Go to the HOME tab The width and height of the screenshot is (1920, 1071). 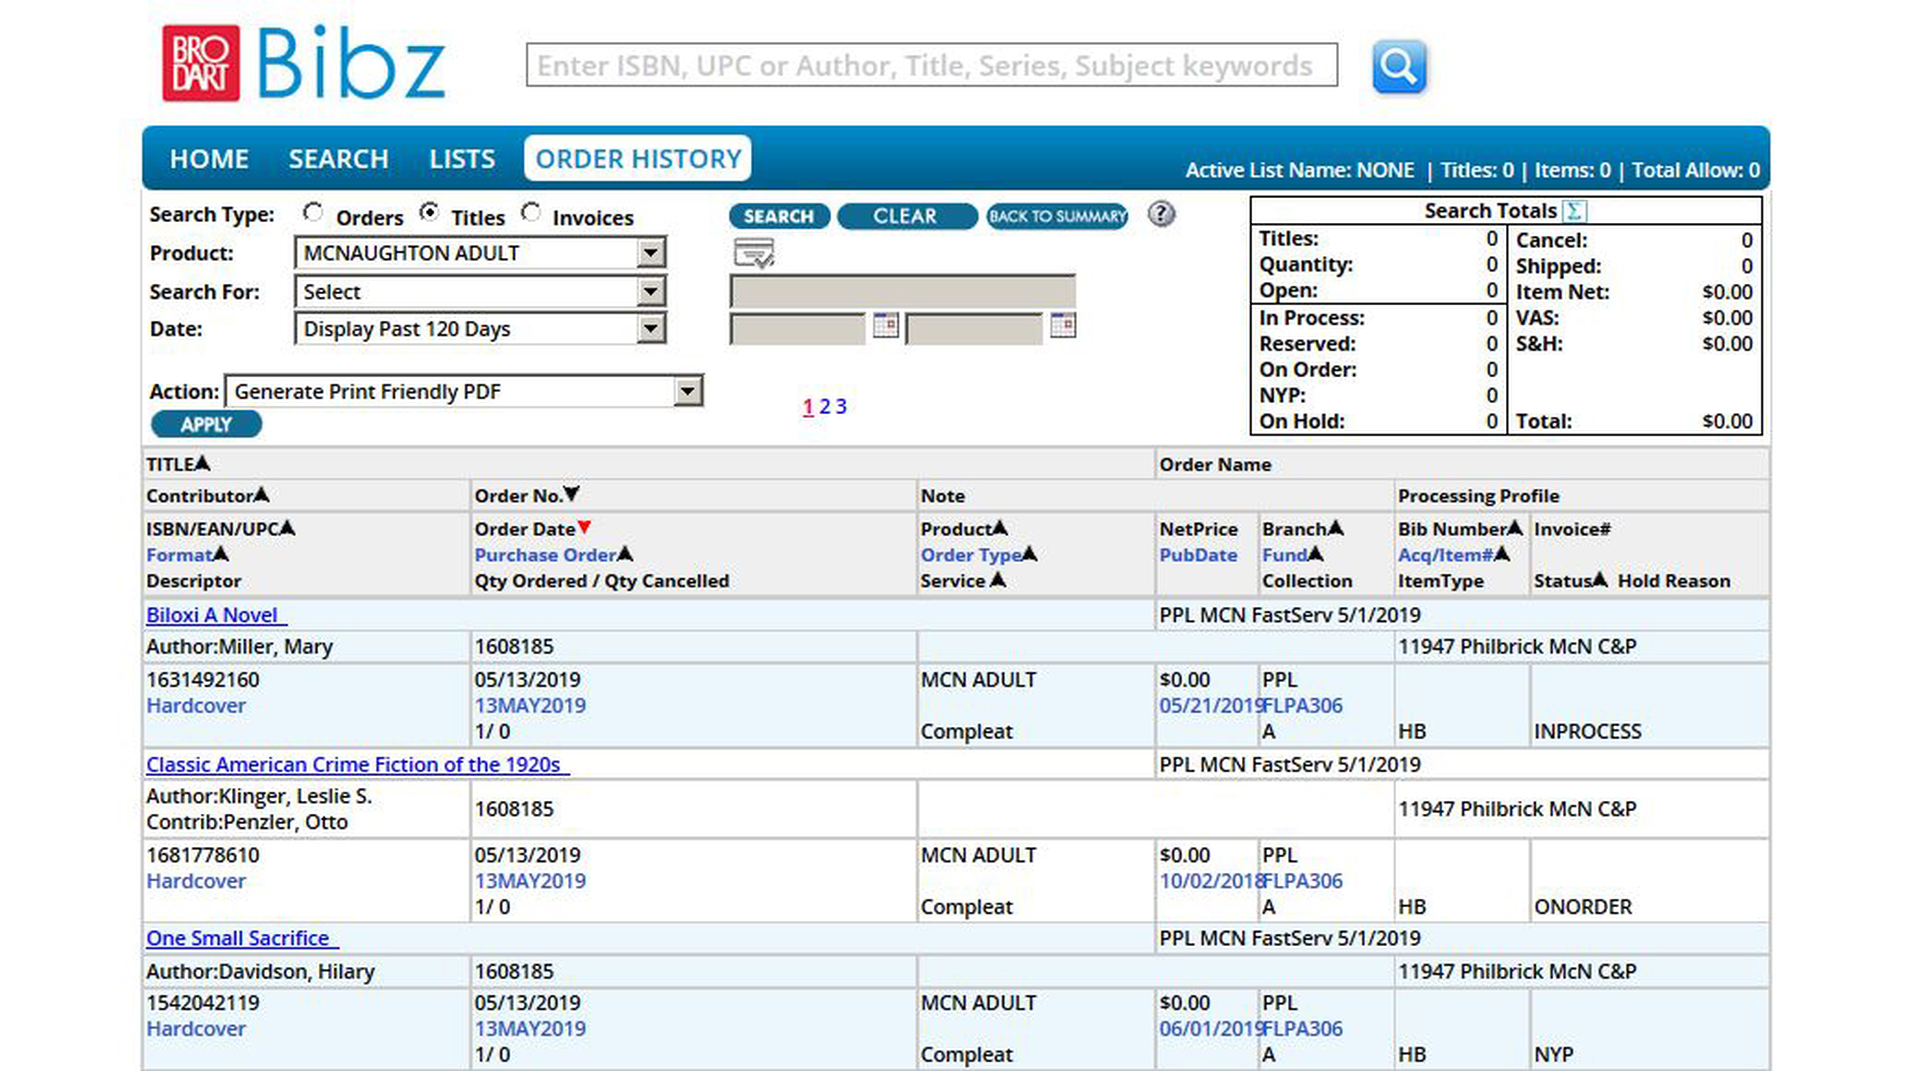(x=209, y=159)
